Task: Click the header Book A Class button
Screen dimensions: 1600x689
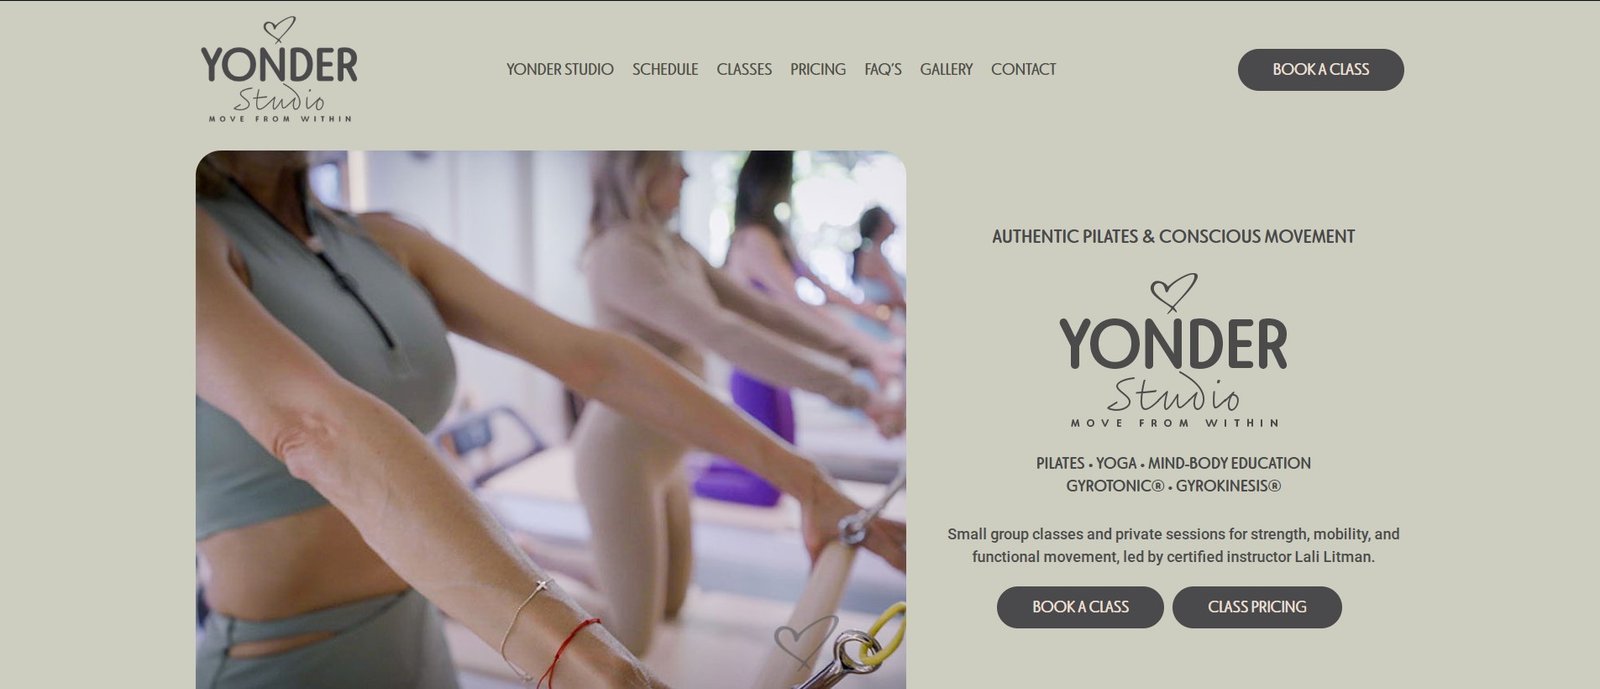Action: point(1321,70)
